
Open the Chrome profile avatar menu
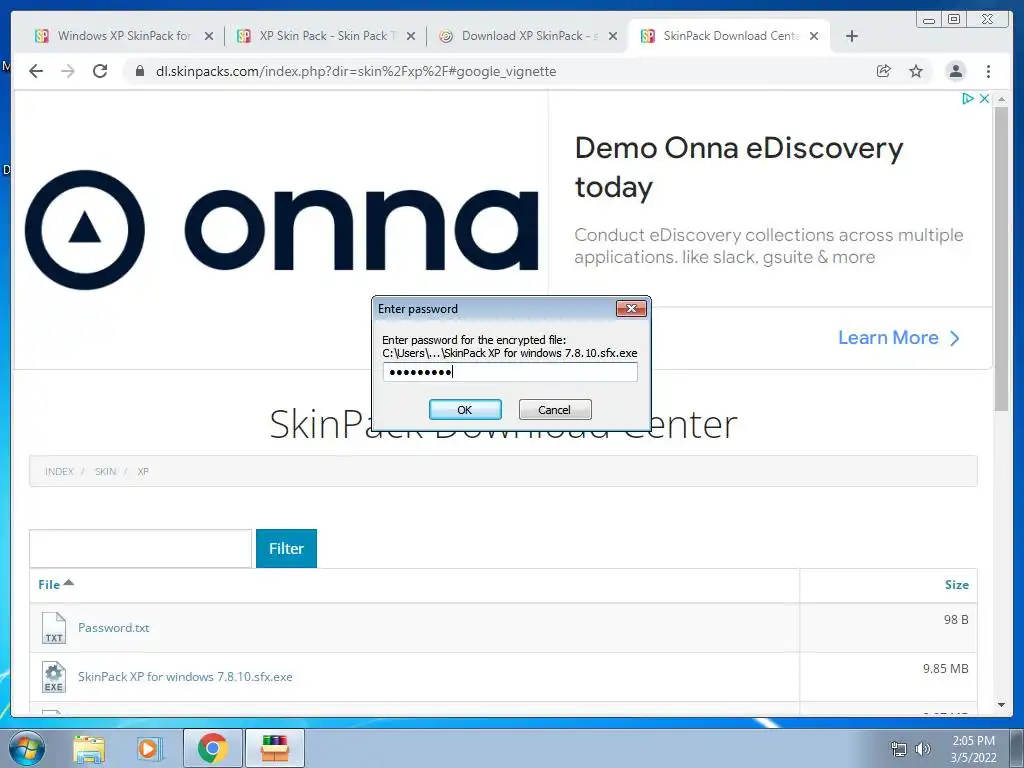tap(955, 71)
